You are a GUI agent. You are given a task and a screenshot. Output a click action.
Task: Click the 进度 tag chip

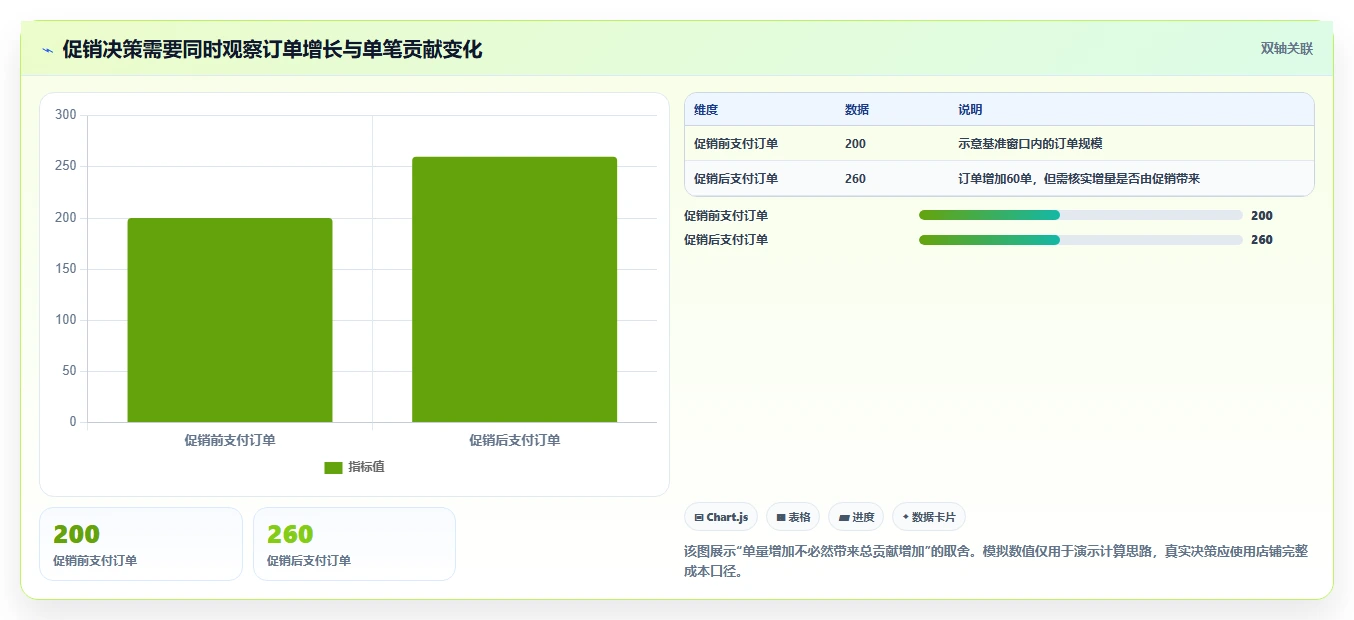click(856, 517)
